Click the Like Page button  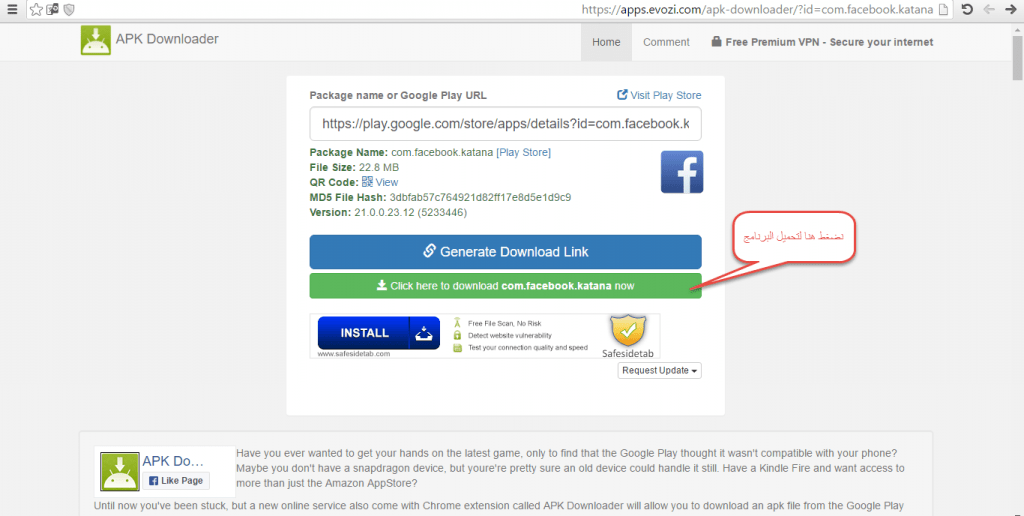point(176,481)
